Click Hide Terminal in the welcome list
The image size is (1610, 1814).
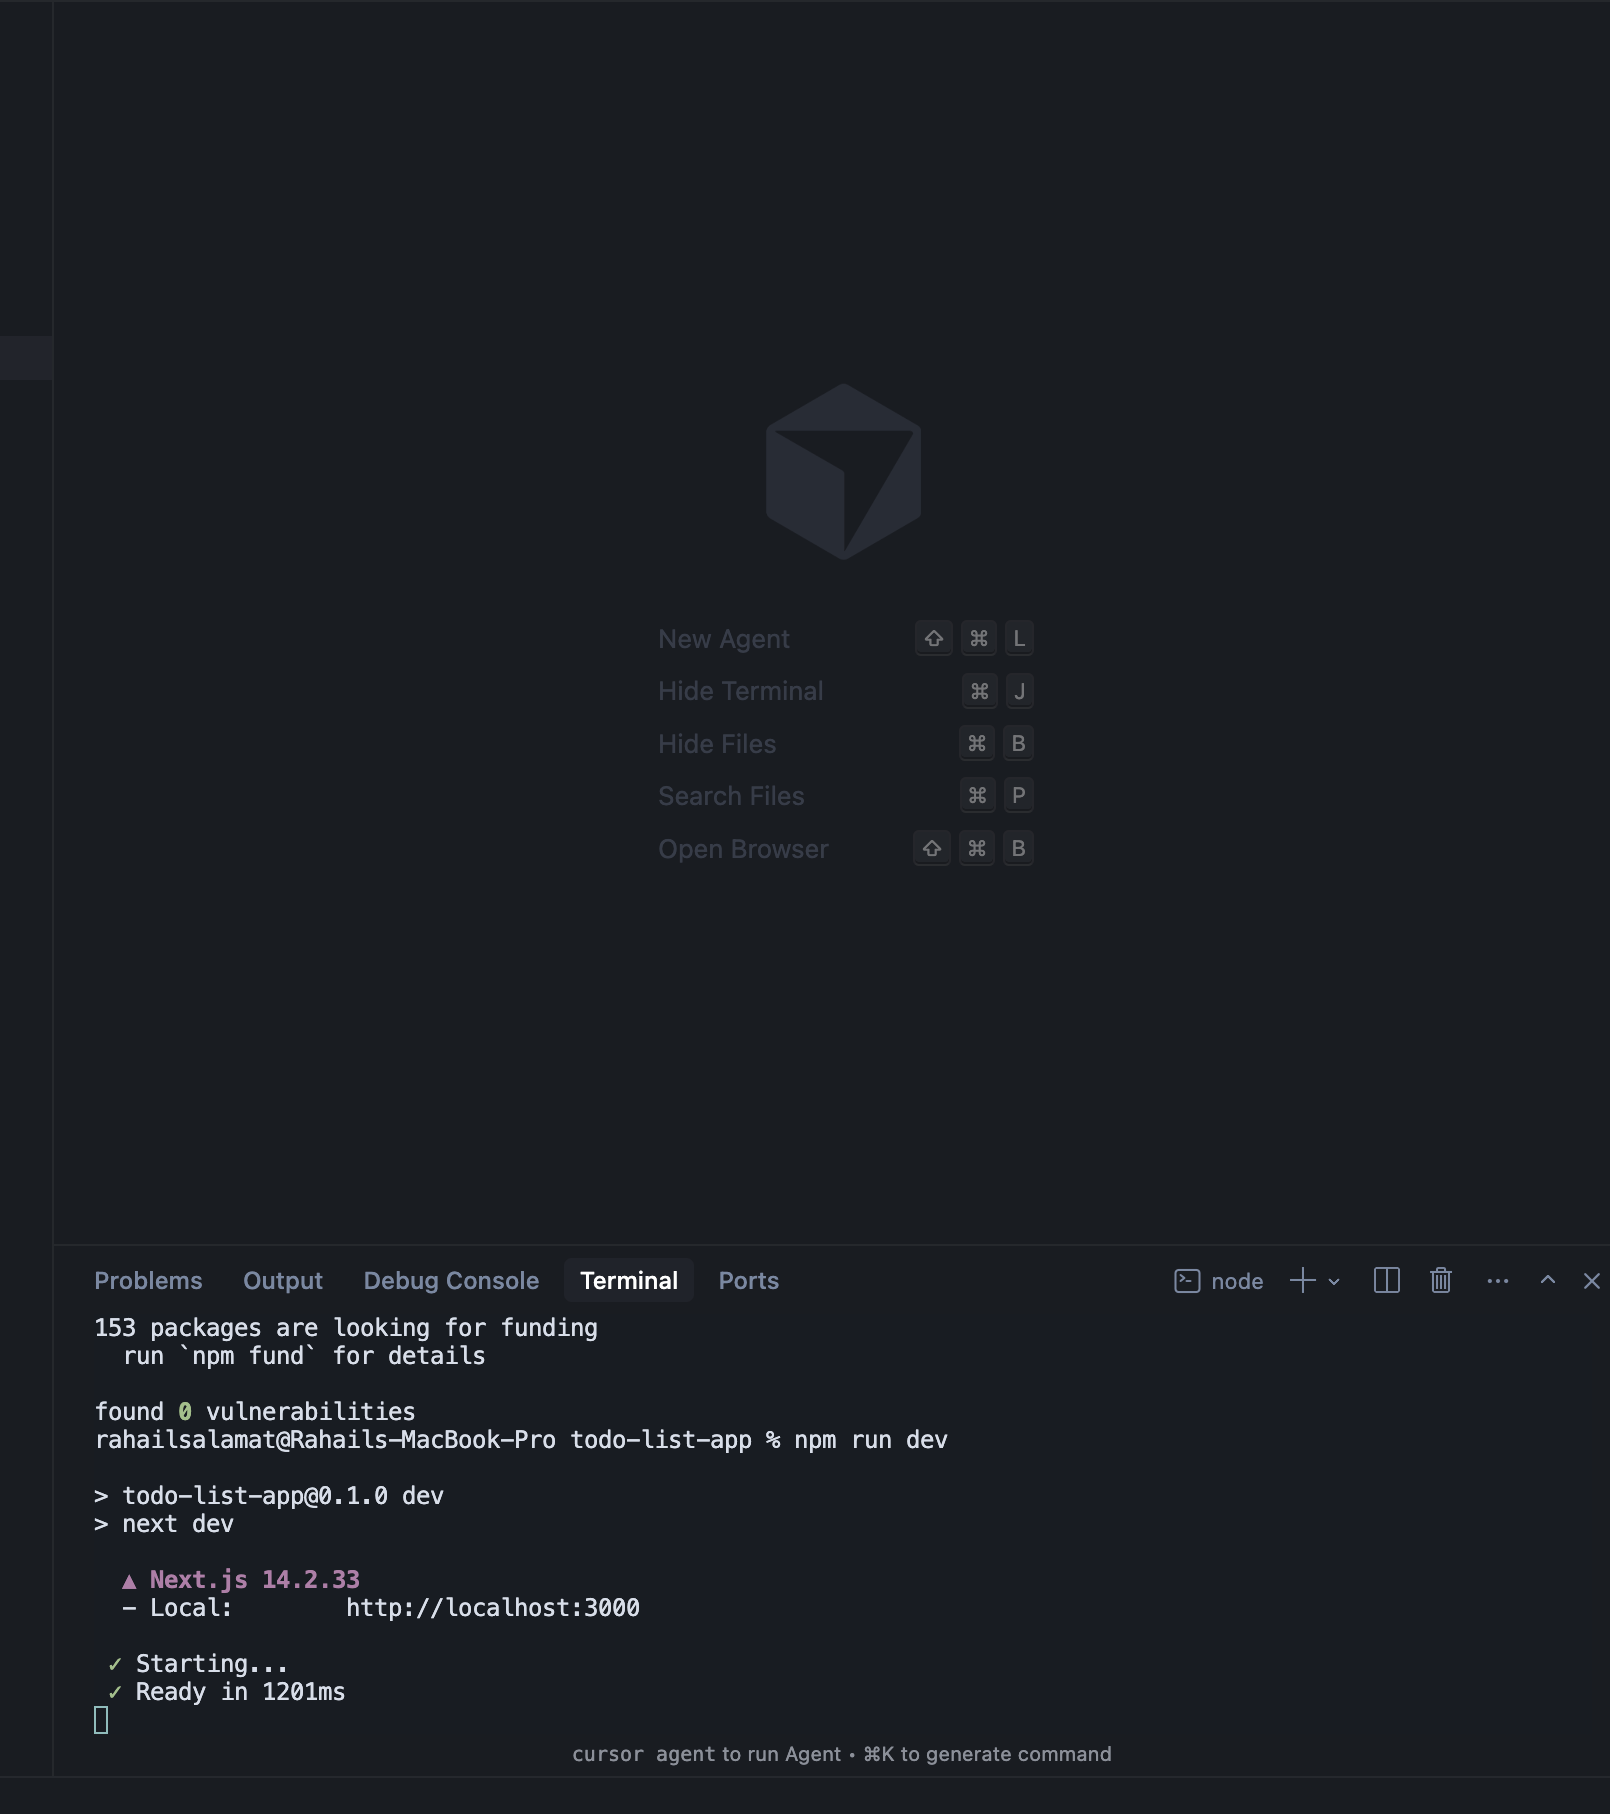[x=846, y=691]
